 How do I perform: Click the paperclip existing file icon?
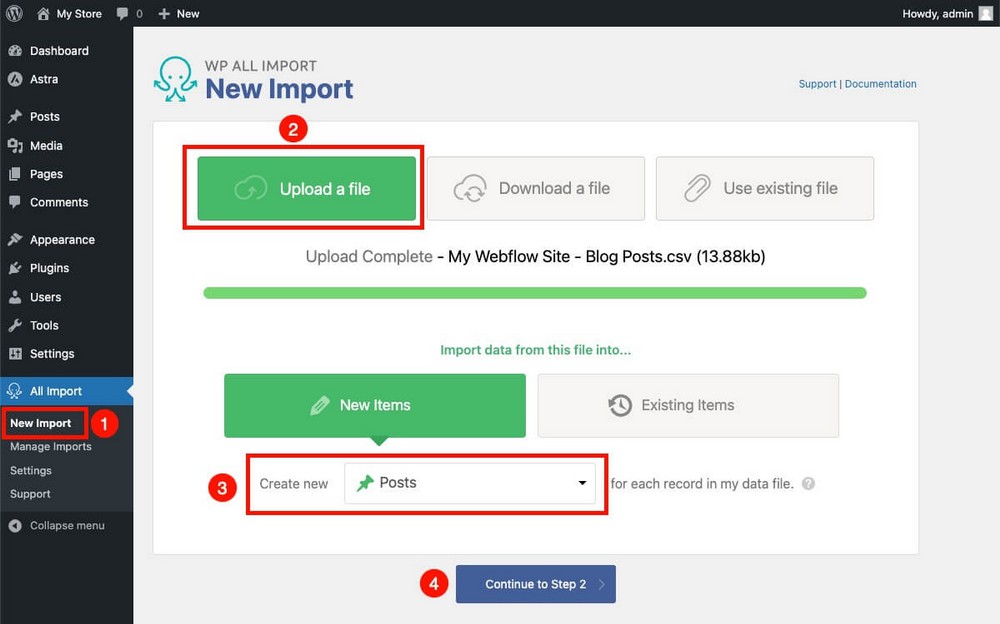(x=697, y=188)
